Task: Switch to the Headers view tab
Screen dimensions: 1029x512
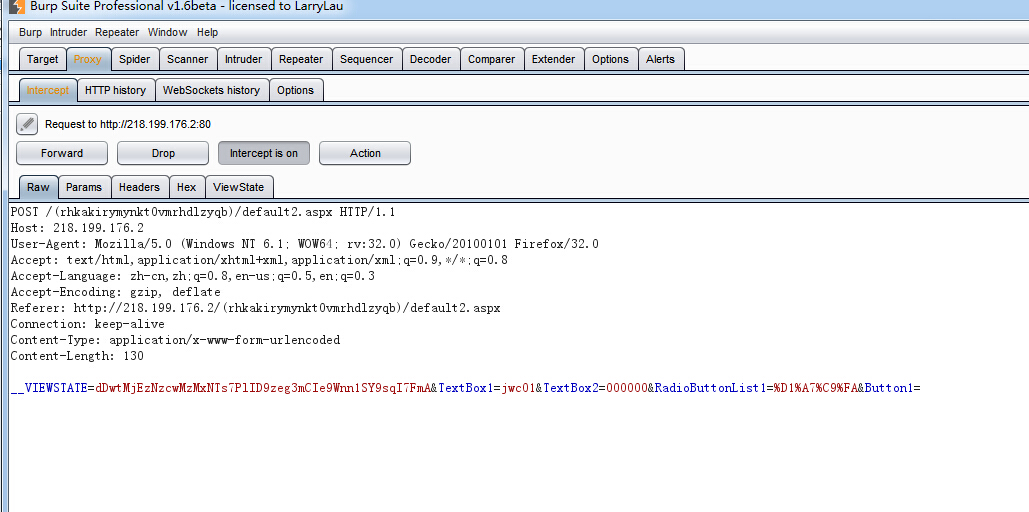Action: [x=139, y=187]
